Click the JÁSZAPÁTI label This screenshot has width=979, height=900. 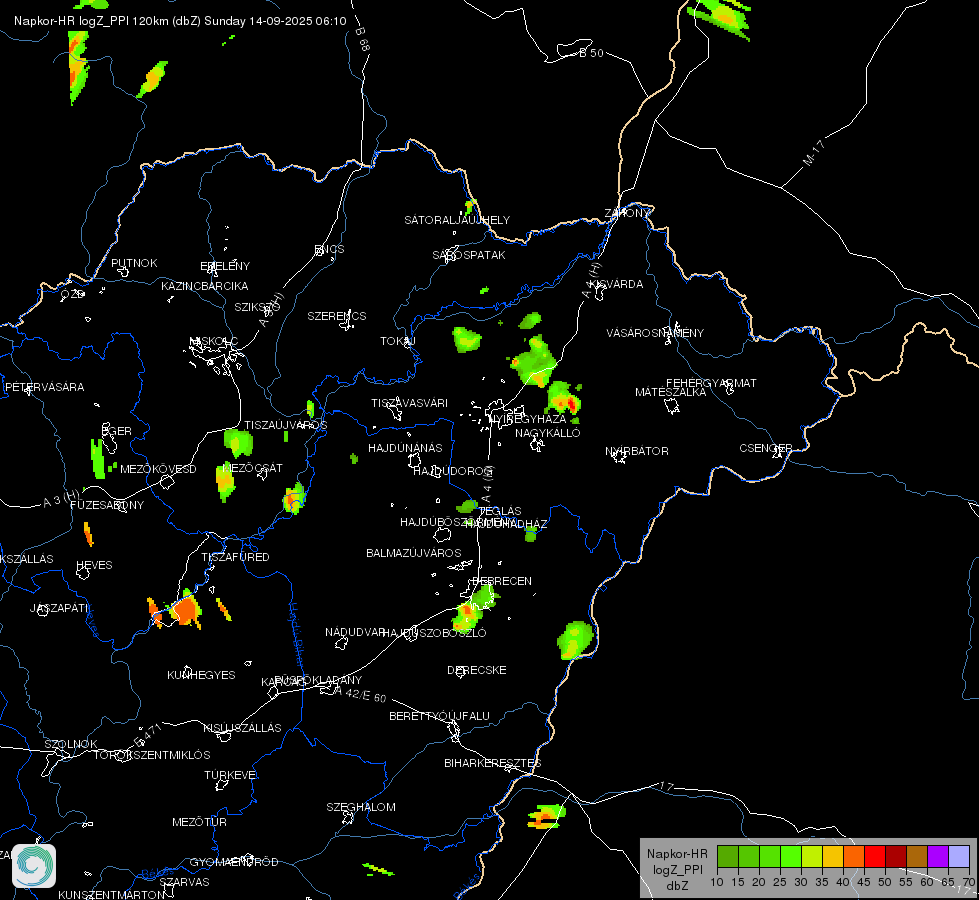pos(59,608)
